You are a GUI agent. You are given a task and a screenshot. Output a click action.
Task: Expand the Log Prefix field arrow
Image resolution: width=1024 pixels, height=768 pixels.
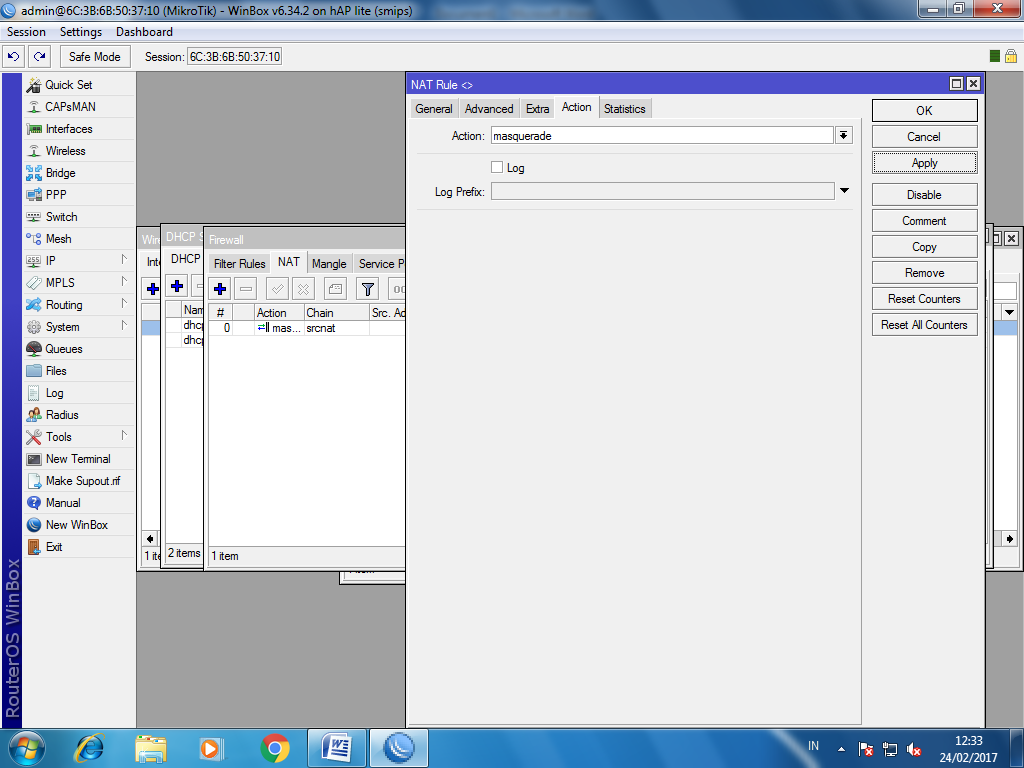pos(844,191)
